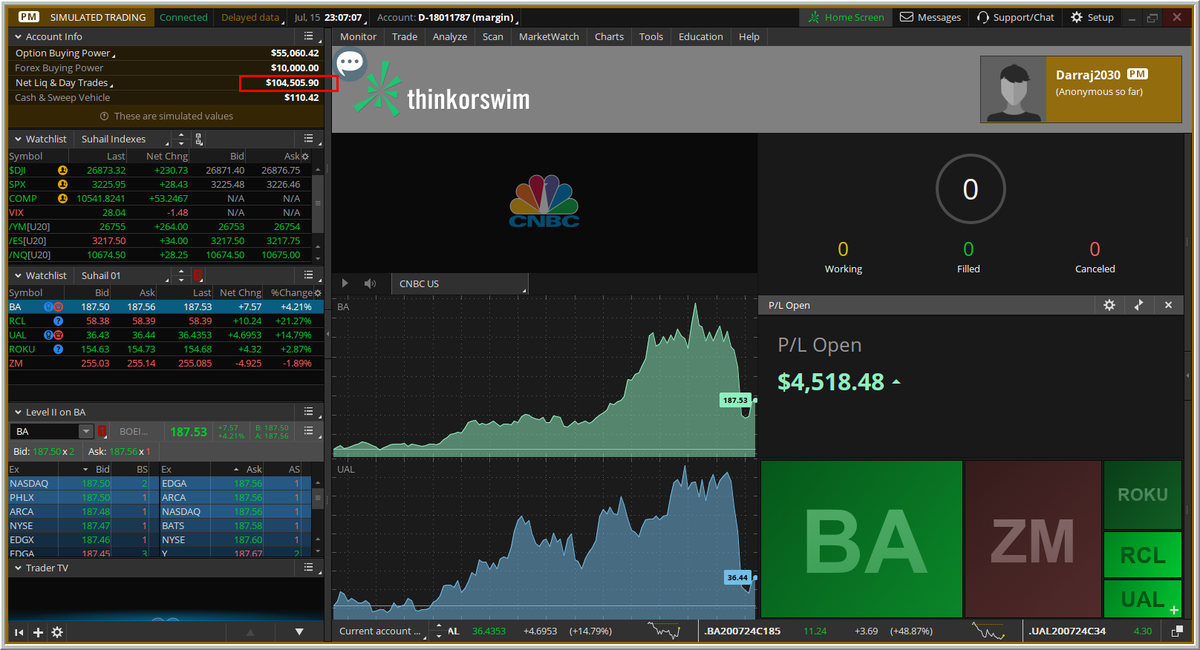1200x650 pixels.
Task: Step through watchlists using Suhail Indexes stepper
Action: click(180, 139)
